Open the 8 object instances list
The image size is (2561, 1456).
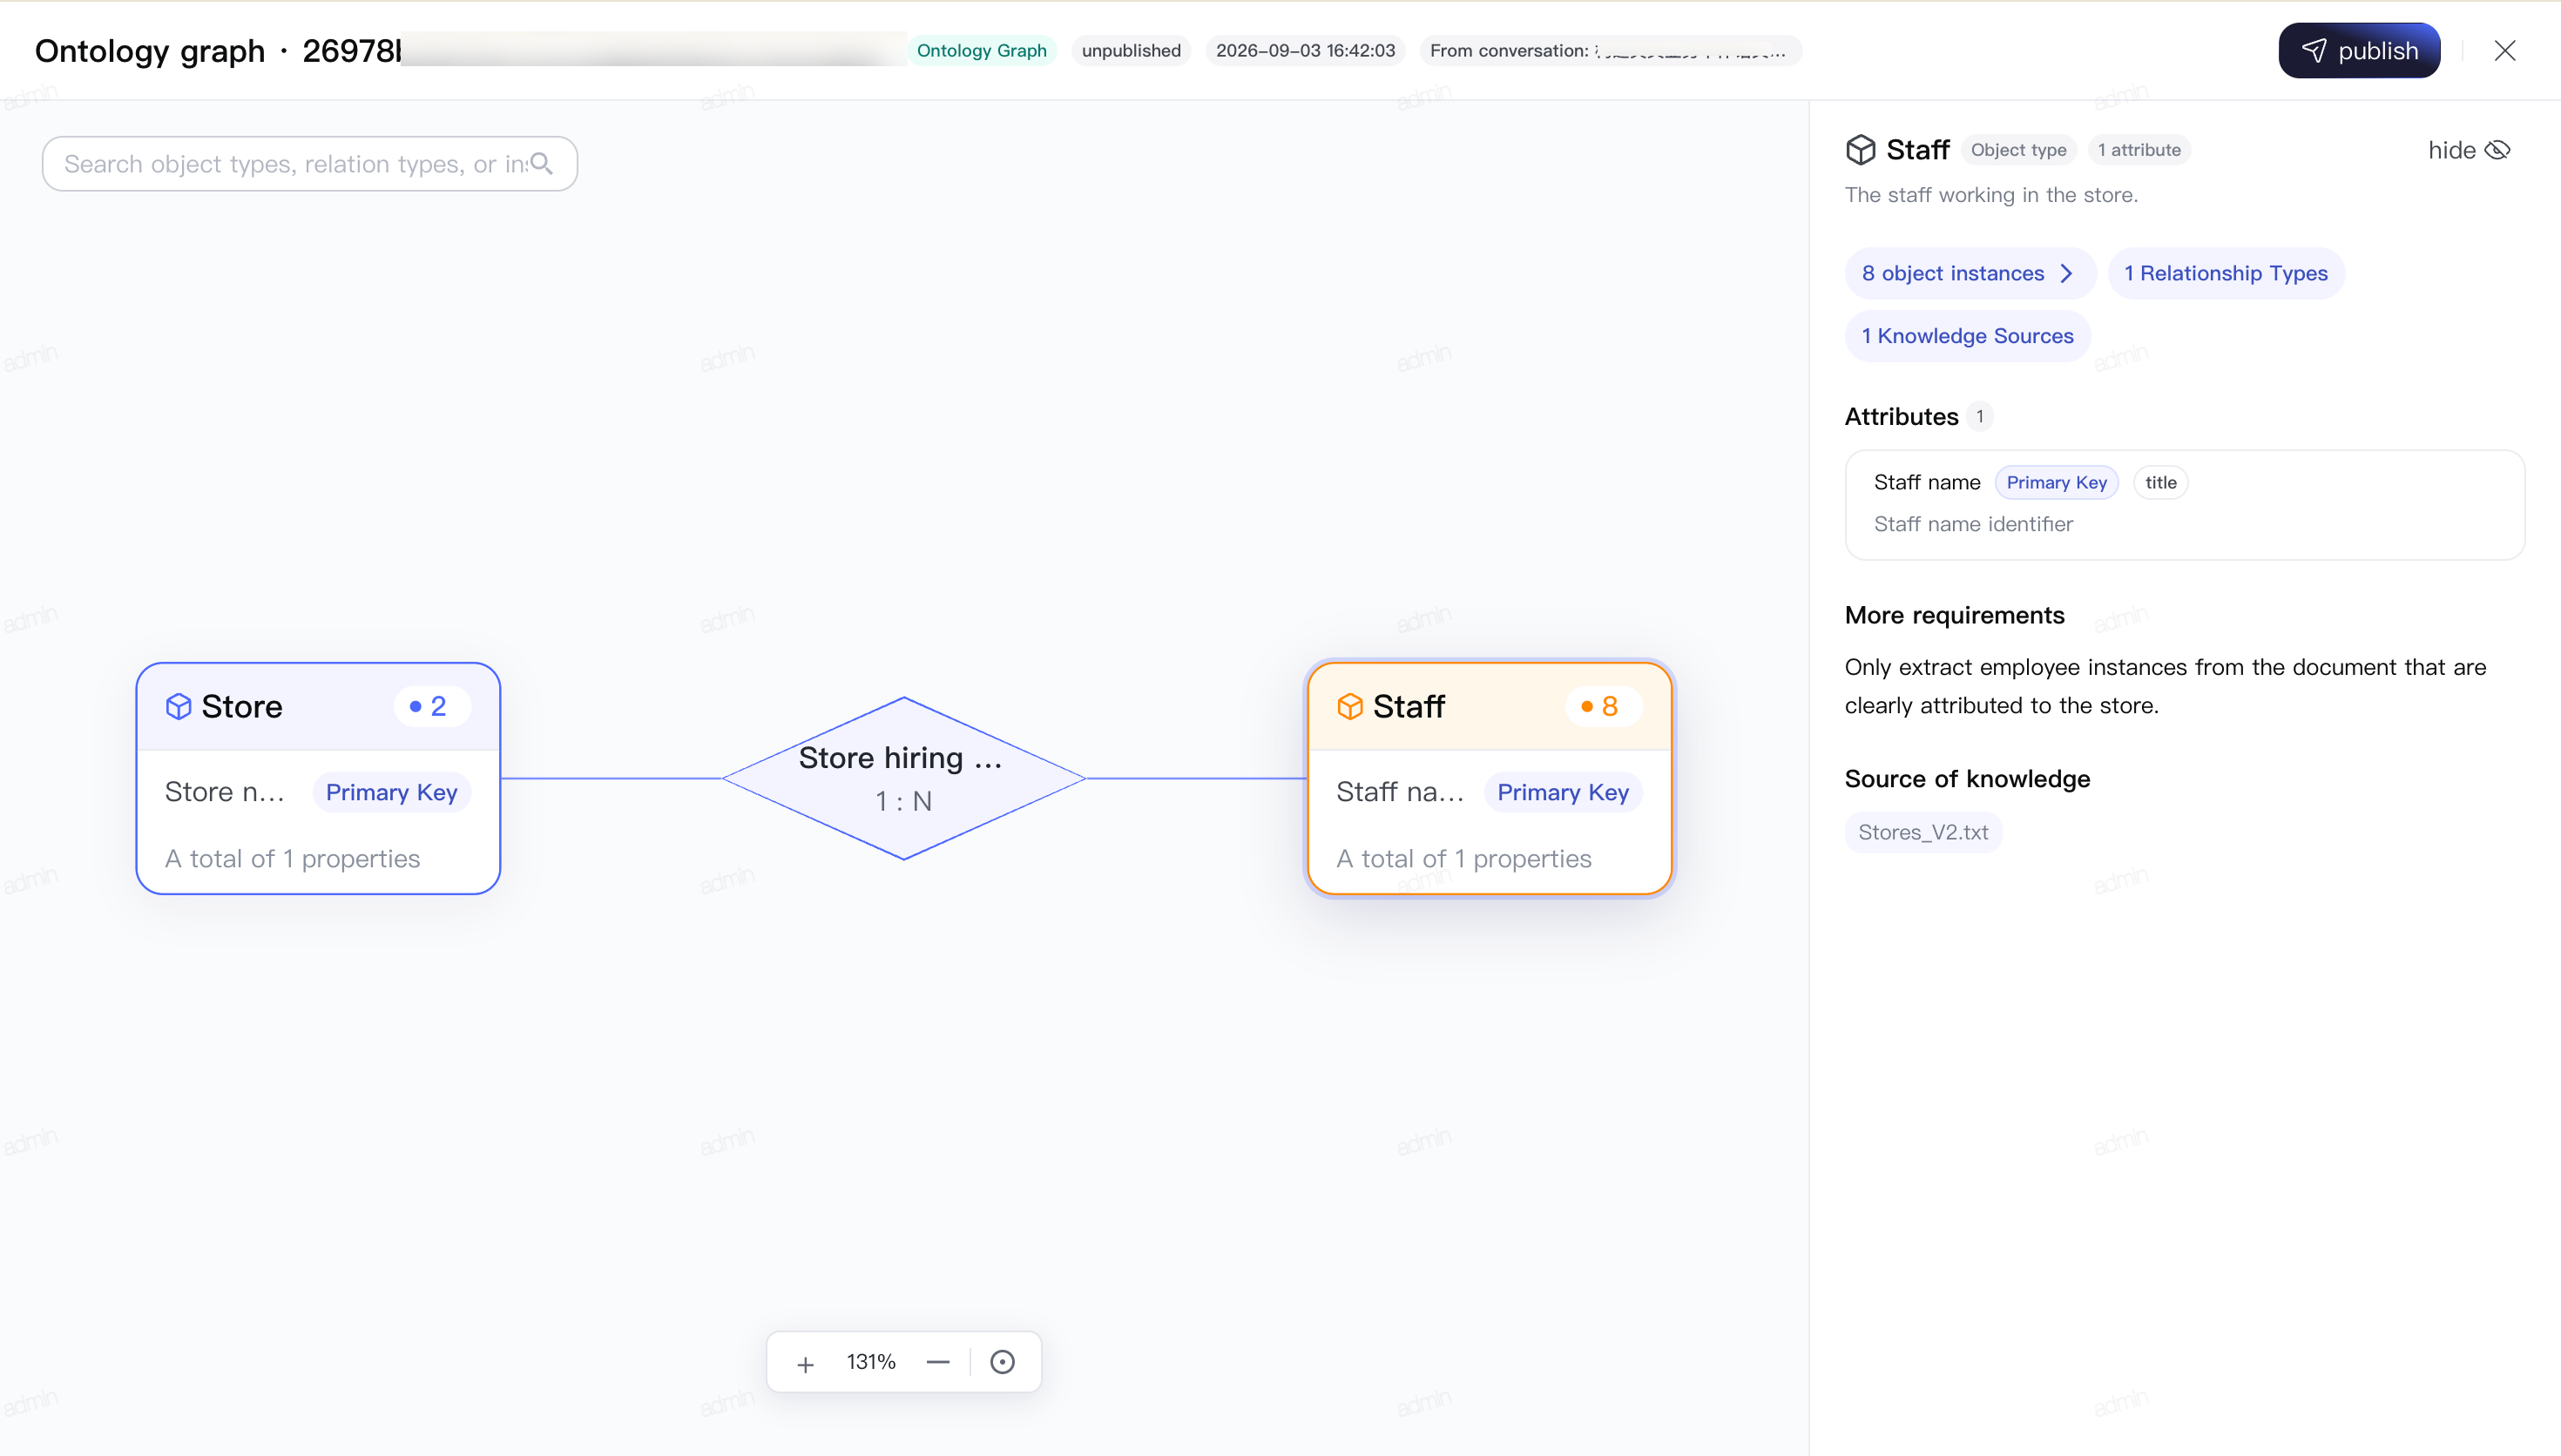1969,273
